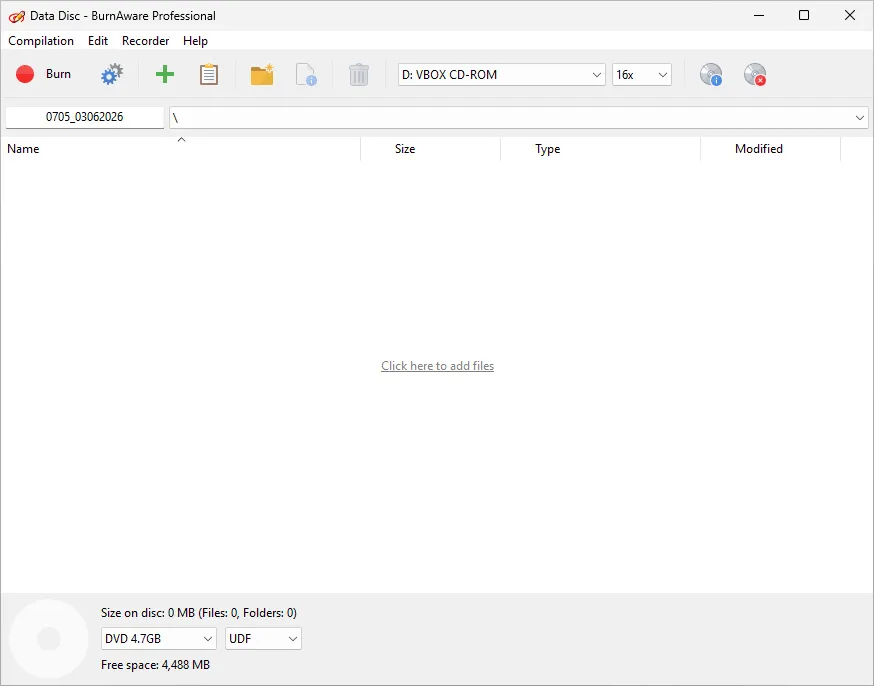Click the trash delete icon

click(x=359, y=74)
